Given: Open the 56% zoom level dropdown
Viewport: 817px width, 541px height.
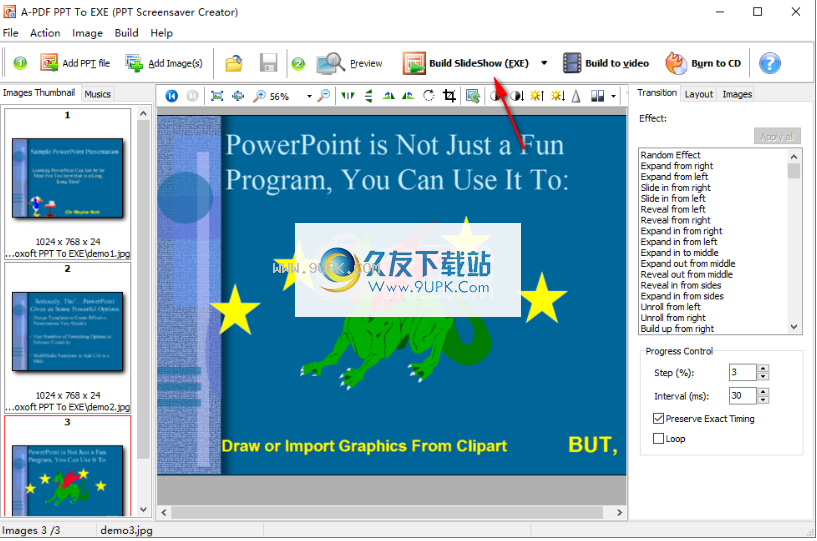Looking at the screenshot, I should [309, 96].
